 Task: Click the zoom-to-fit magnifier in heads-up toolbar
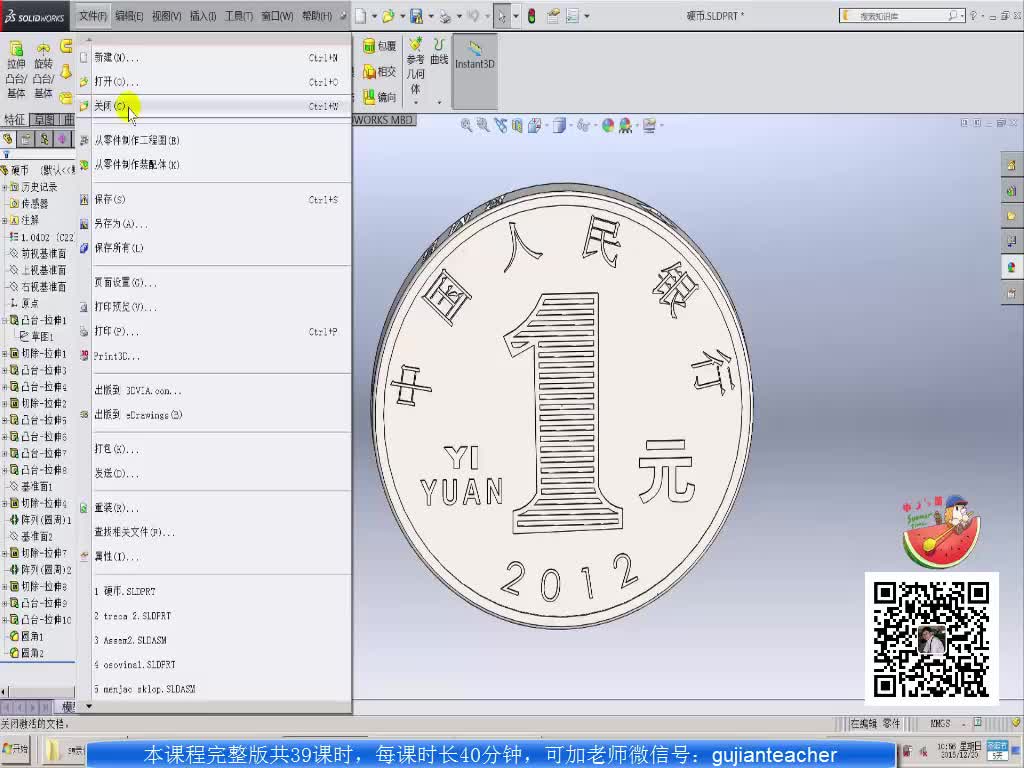point(466,126)
